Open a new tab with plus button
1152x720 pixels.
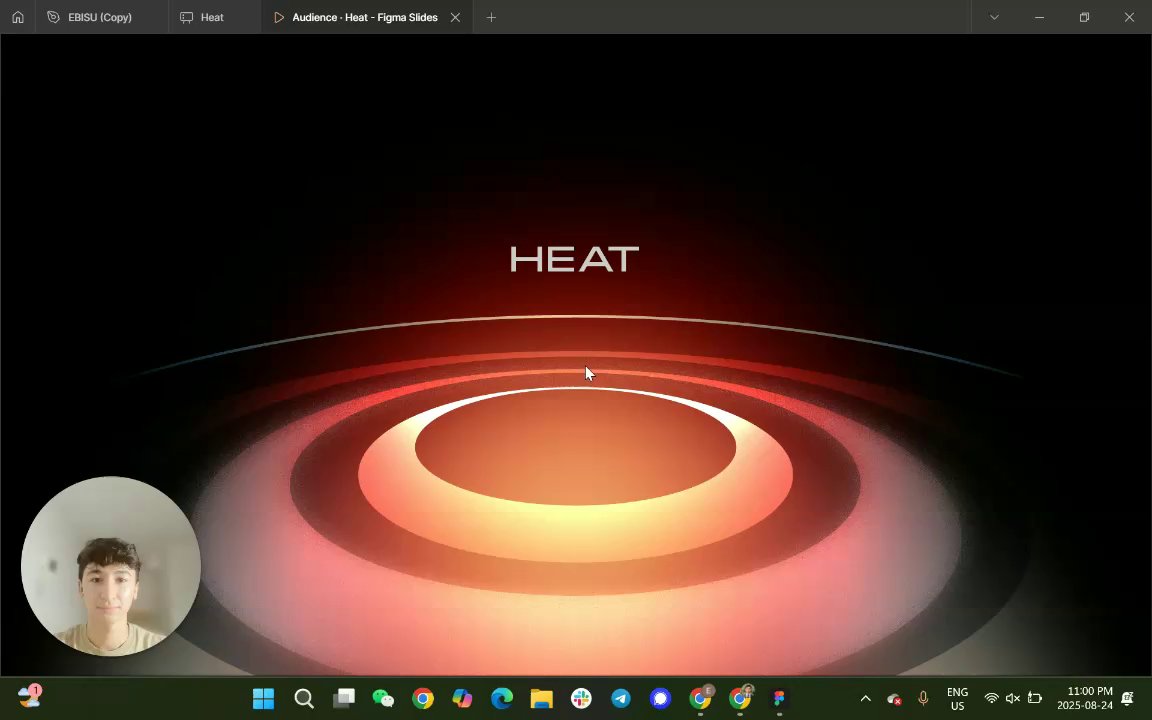tap(492, 17)
